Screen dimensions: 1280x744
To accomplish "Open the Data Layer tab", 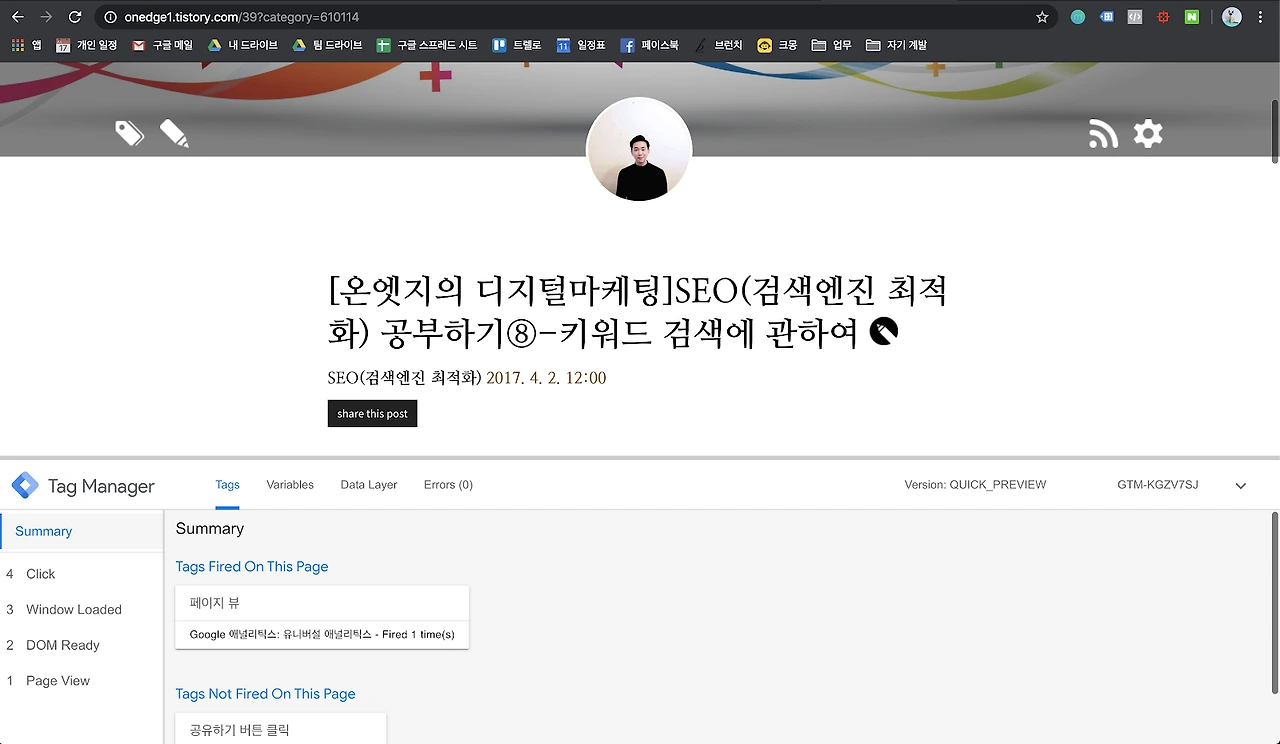I will coord(368,485).
